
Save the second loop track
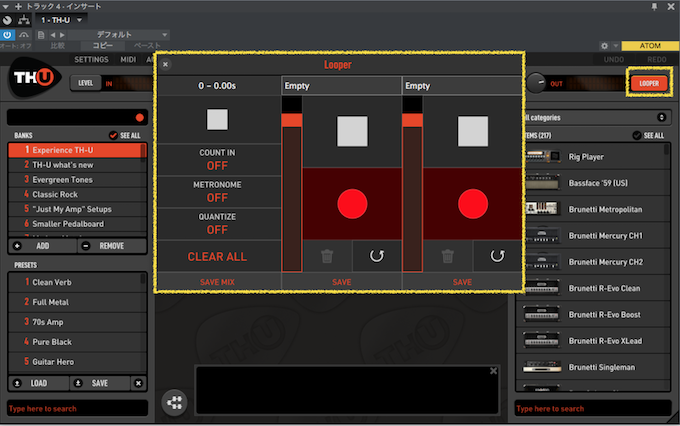pyautogui.click(x=462, y=282)
